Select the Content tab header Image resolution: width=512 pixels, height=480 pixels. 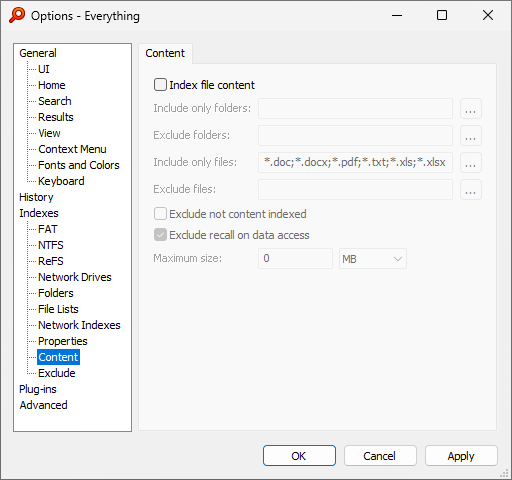click(165, 53)
